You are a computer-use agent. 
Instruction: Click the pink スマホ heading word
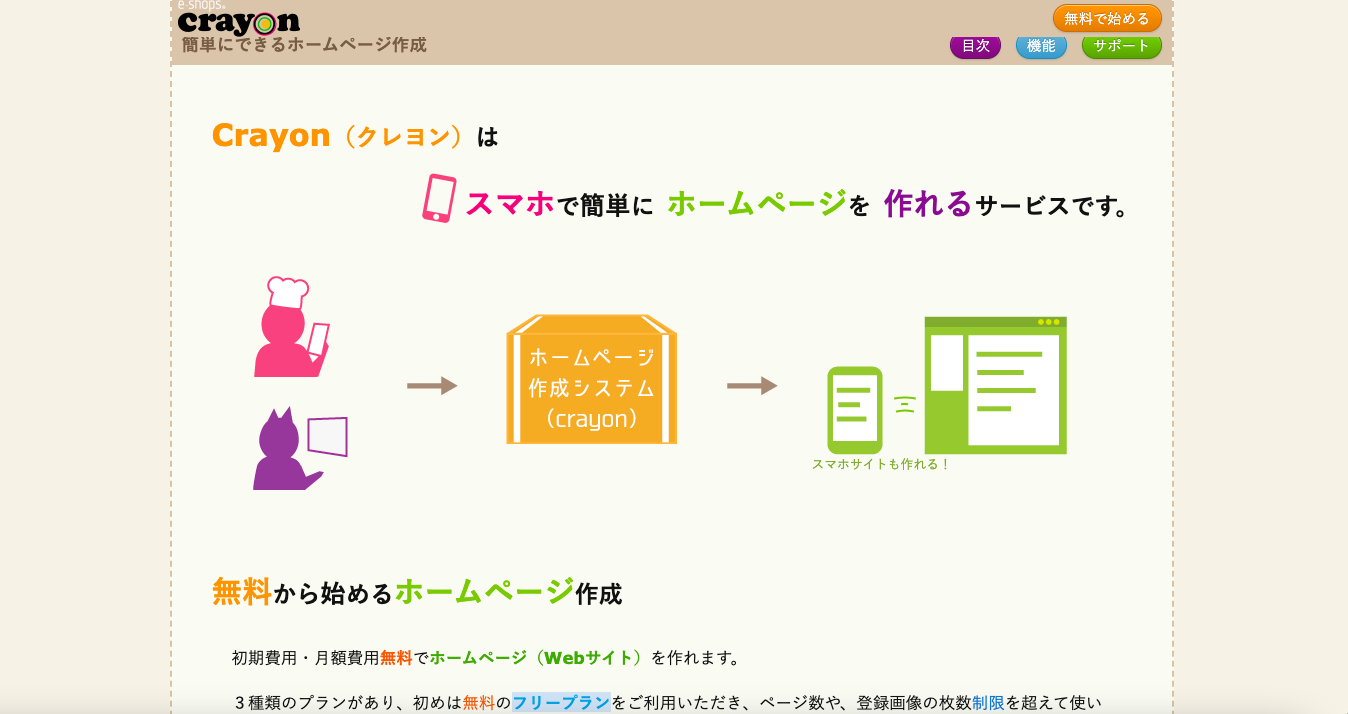(510, 204)
